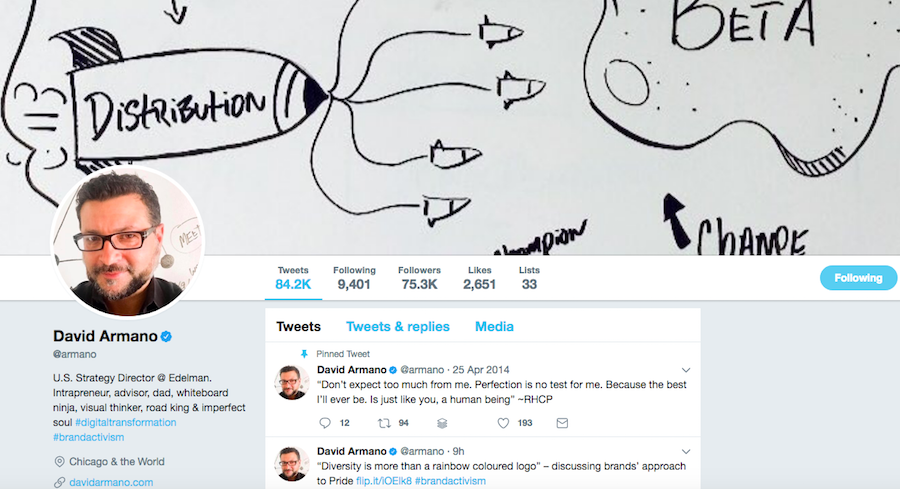Open the Media tab
This screenshot has width=900, height=489.
point(494,327)
